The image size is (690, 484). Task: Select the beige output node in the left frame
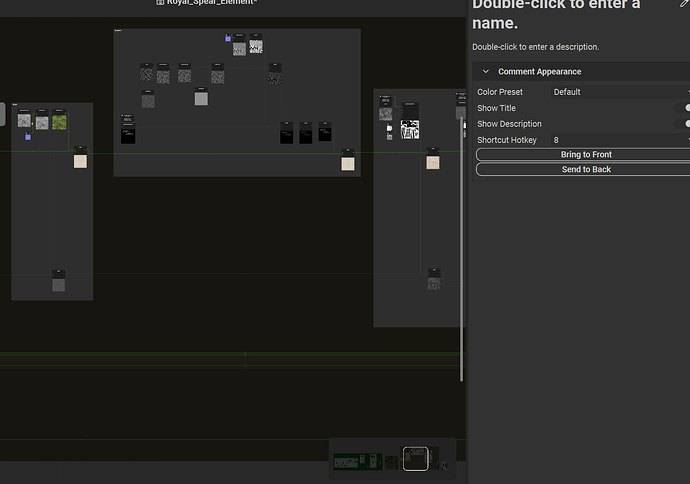80,160
